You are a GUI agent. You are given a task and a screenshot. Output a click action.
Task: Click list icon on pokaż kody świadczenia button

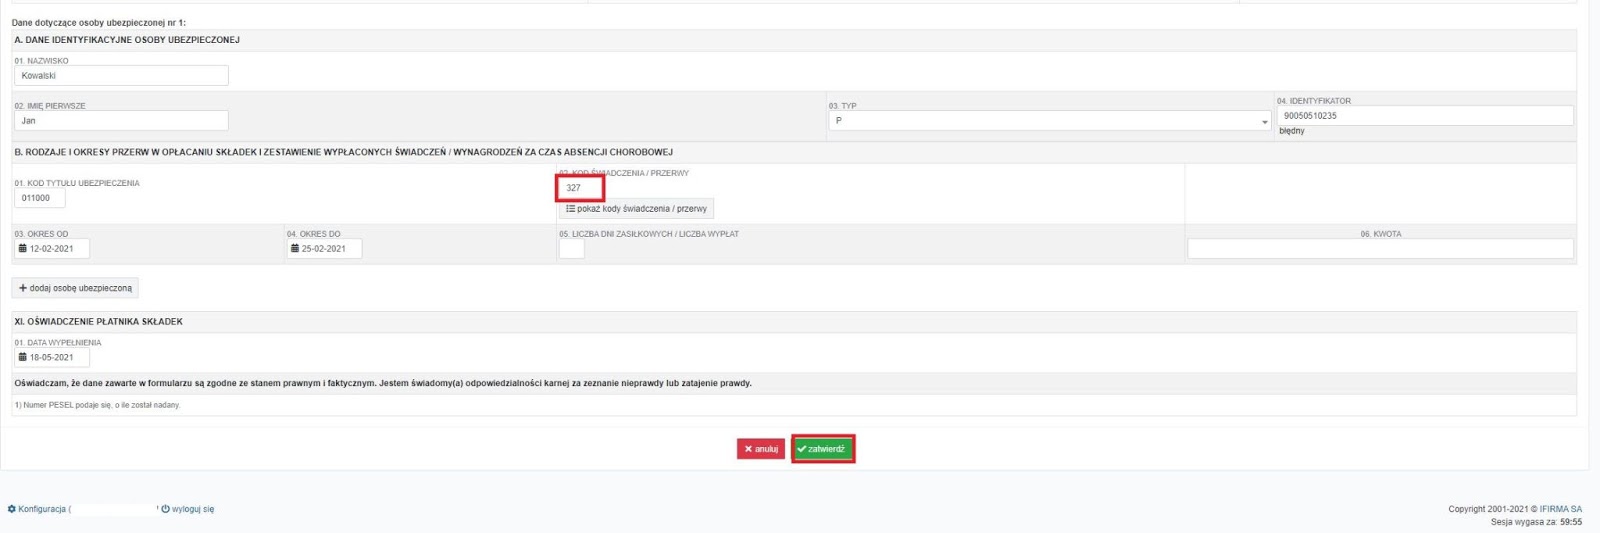coord(570,209)
